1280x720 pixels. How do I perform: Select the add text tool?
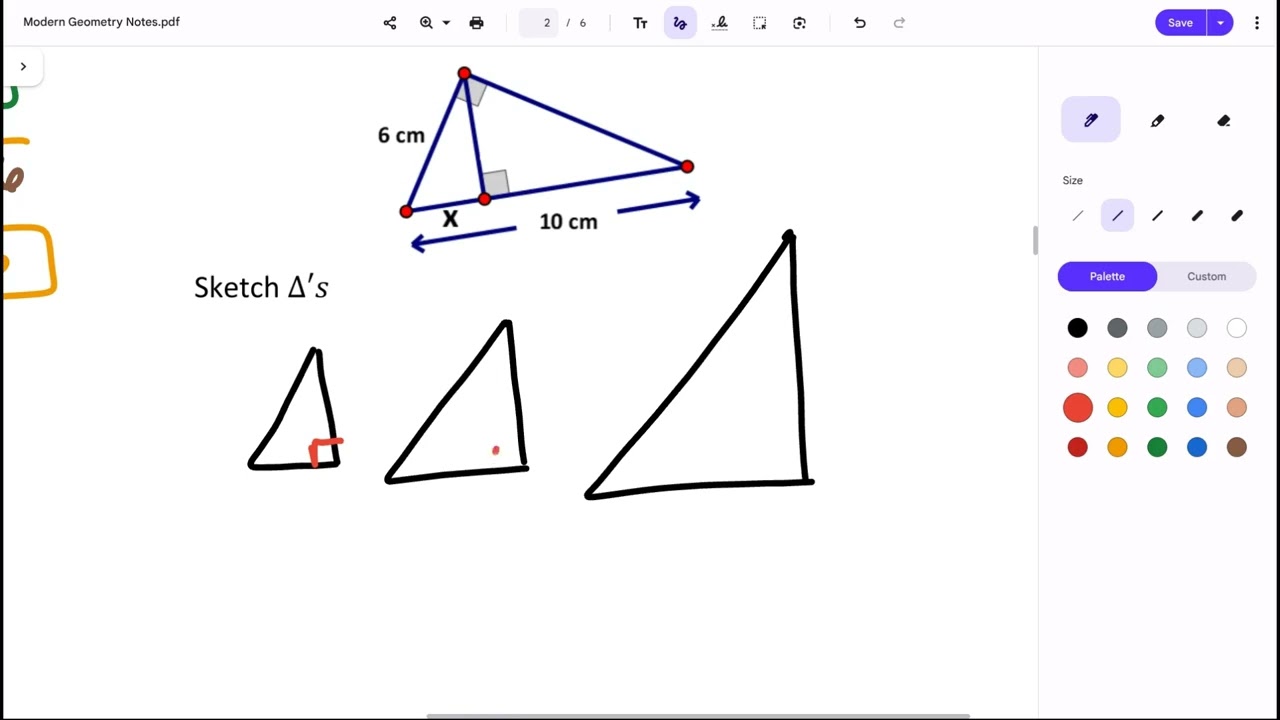click(x=640, y=23)
